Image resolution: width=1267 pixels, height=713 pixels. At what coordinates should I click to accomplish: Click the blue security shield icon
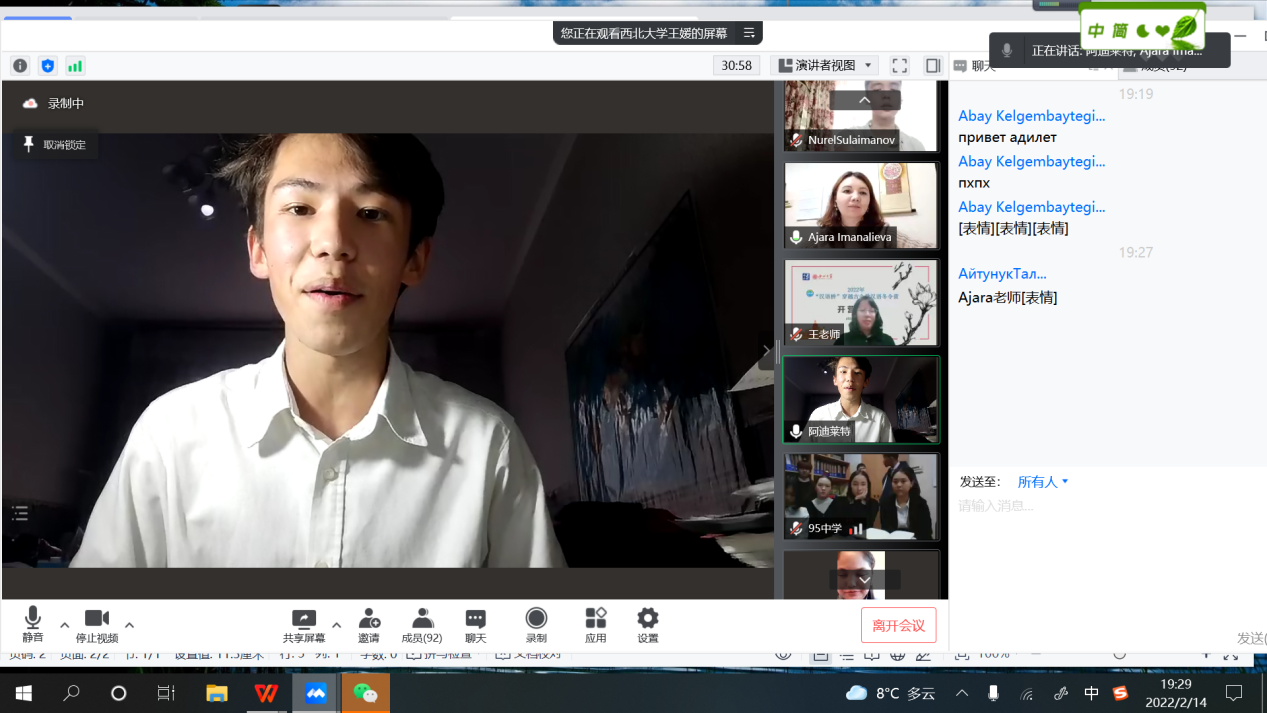(x=48, y=66)
